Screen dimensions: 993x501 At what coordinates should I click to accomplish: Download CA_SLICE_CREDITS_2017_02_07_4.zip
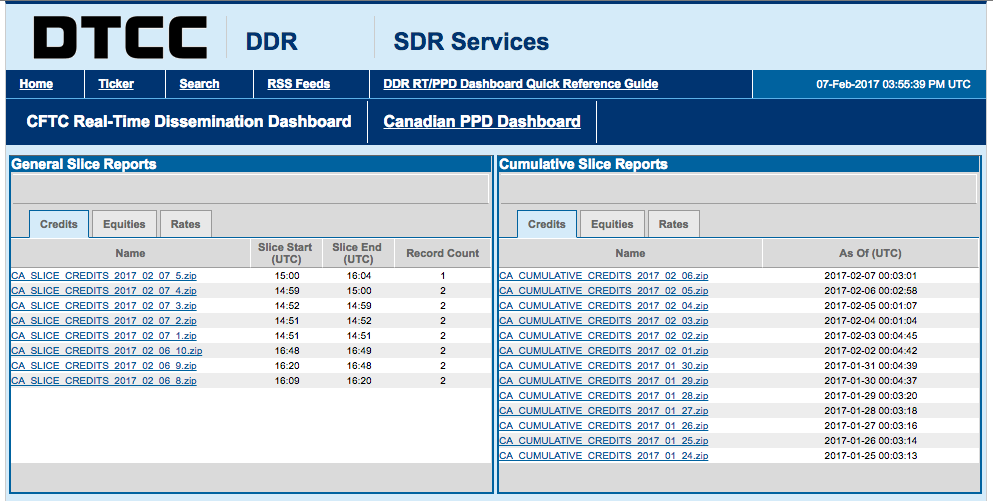click(x=104, y=291)
